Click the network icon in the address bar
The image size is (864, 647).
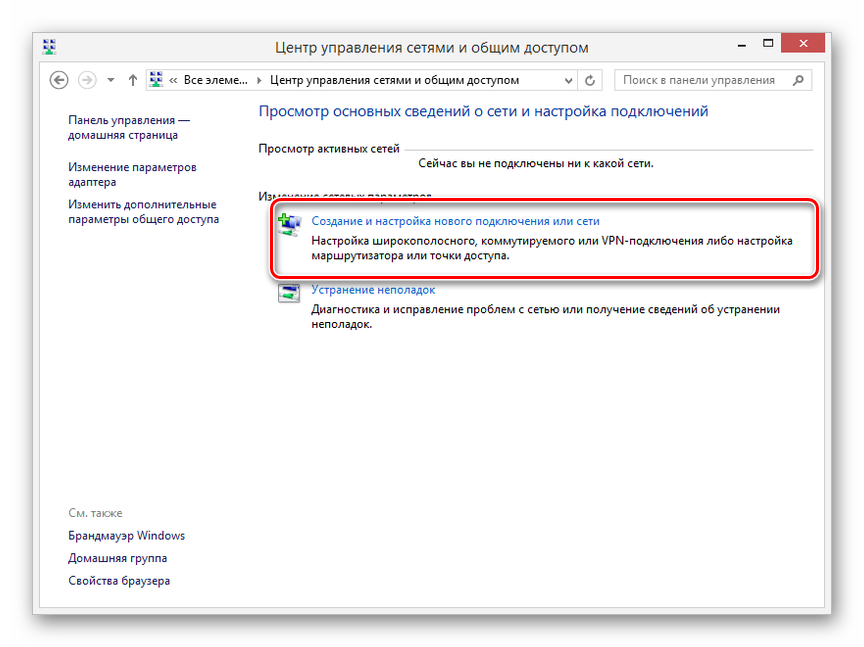pos(156,79)
